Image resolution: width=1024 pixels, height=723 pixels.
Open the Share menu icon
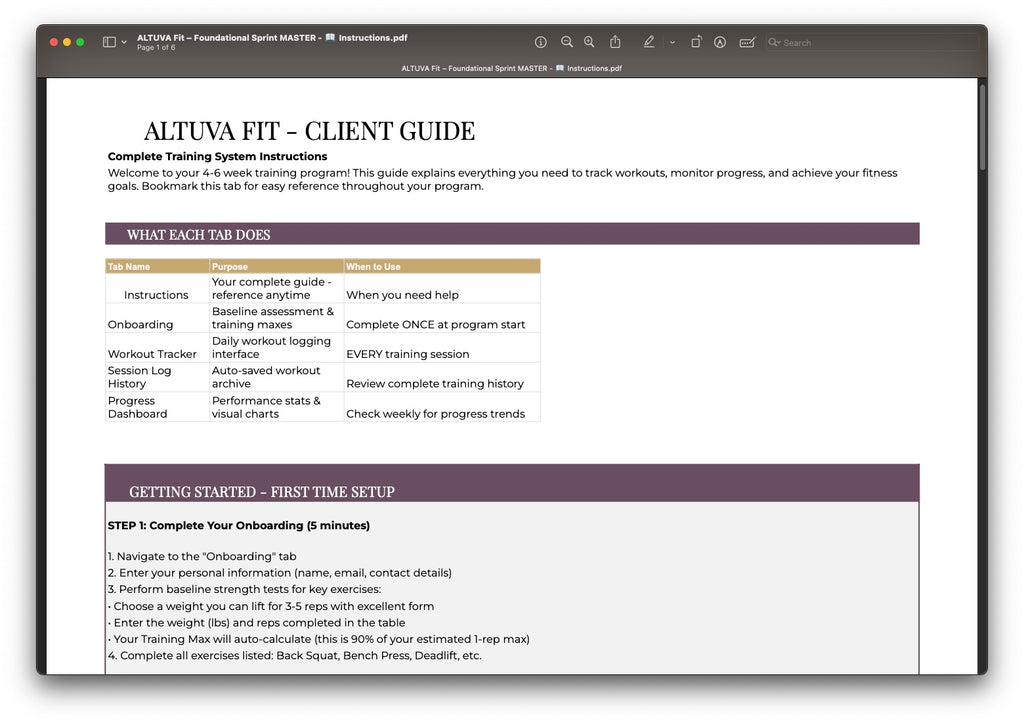(615, 42)
